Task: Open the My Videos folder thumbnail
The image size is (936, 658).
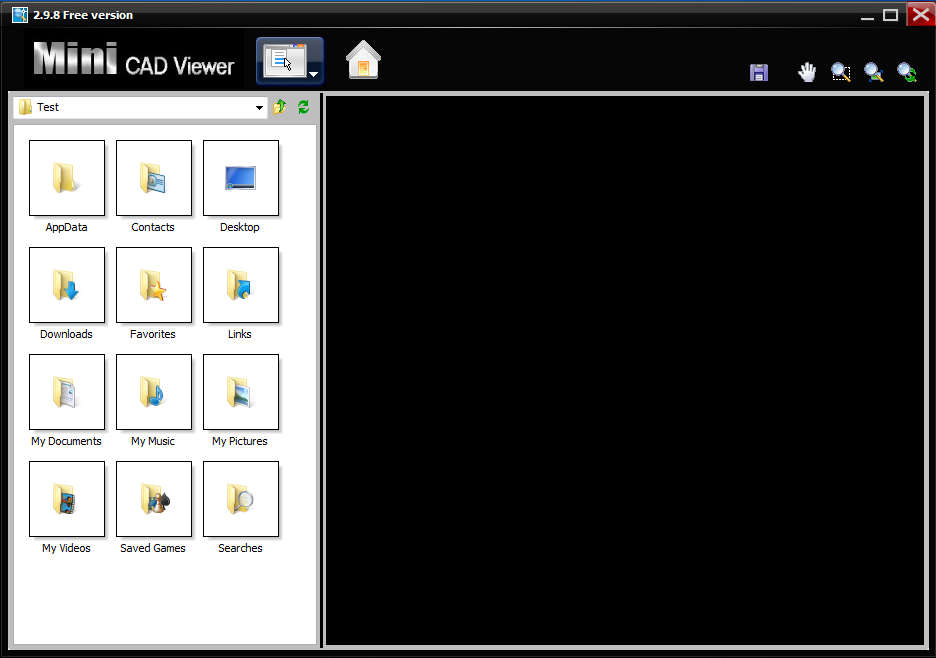Action: click(67, 499)
